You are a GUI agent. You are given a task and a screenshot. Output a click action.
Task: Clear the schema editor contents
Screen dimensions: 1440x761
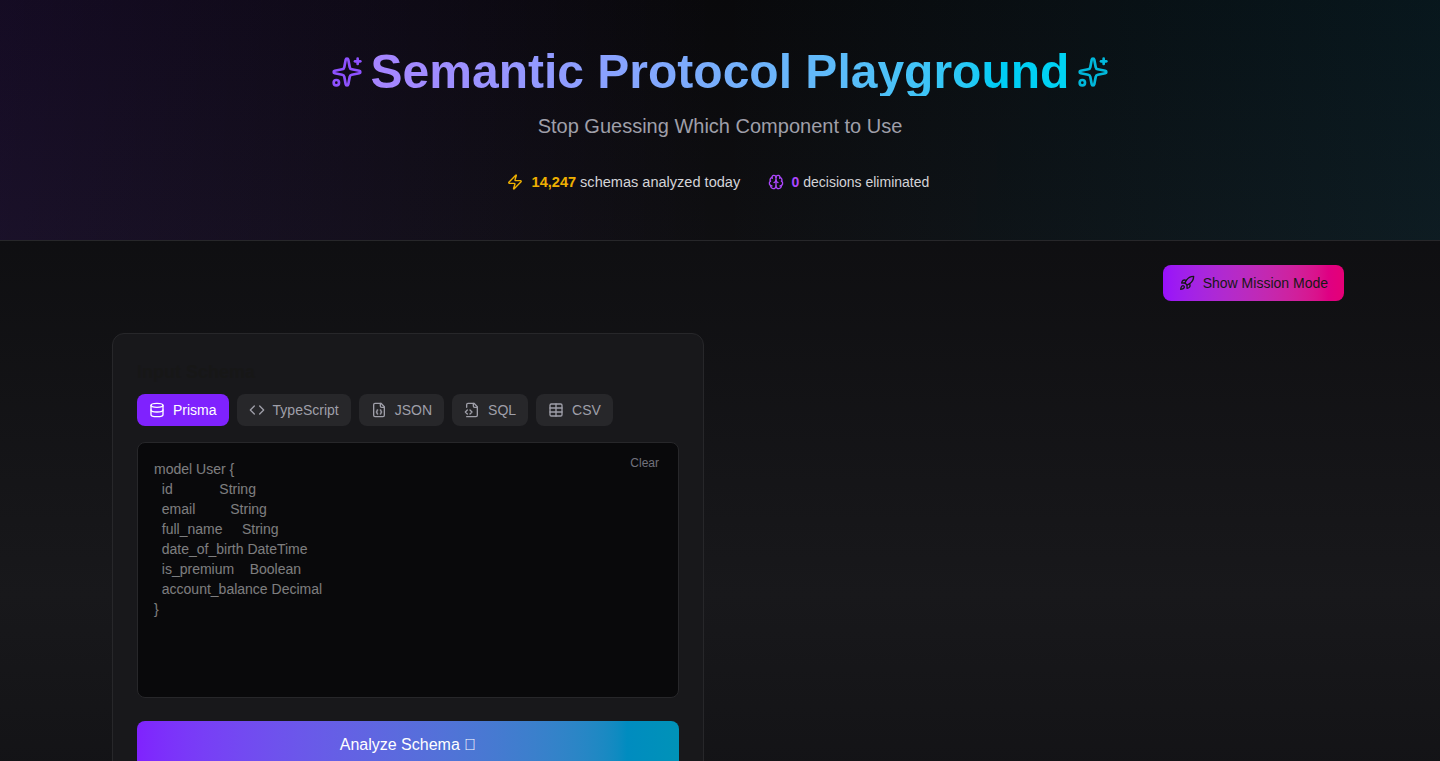pyautogui.click(x=644, y=463)
